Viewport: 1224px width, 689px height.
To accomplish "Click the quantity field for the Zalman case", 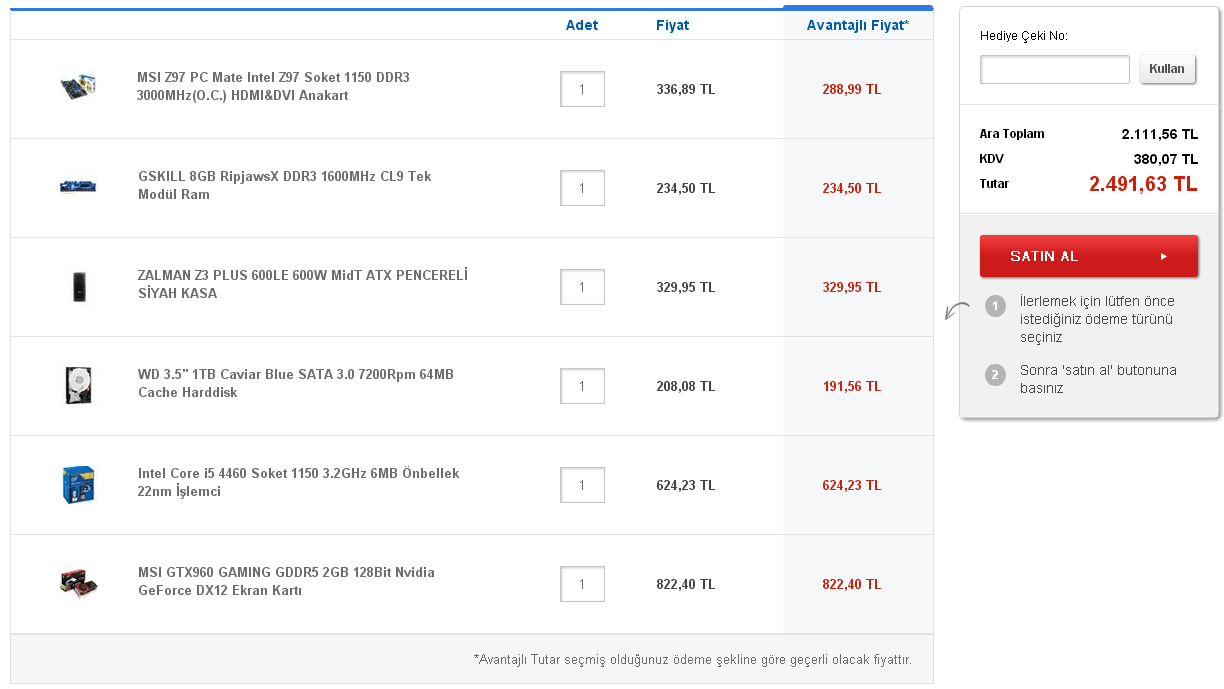I will [582, 287].
